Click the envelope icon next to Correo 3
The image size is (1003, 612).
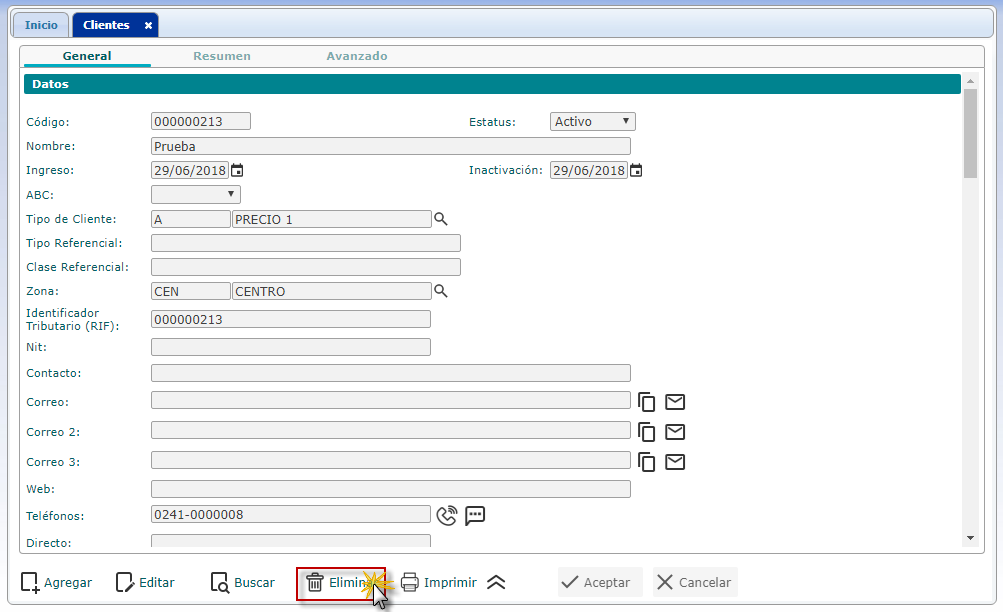point(675,462)
